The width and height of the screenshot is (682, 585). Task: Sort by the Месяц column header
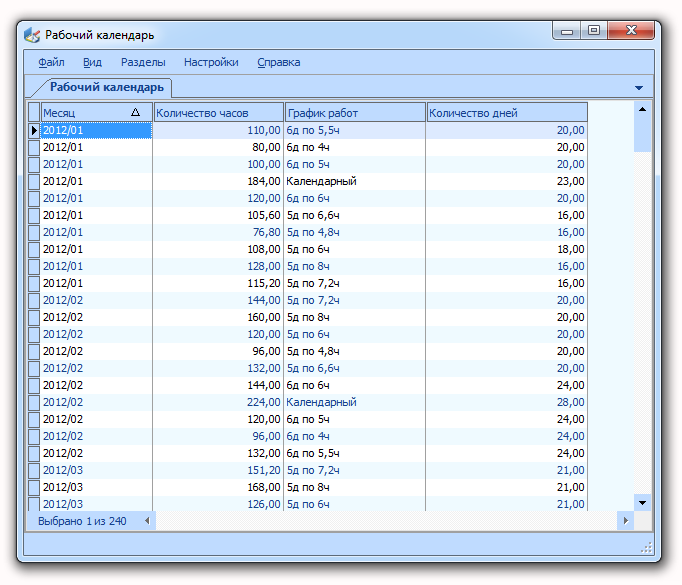97,113
